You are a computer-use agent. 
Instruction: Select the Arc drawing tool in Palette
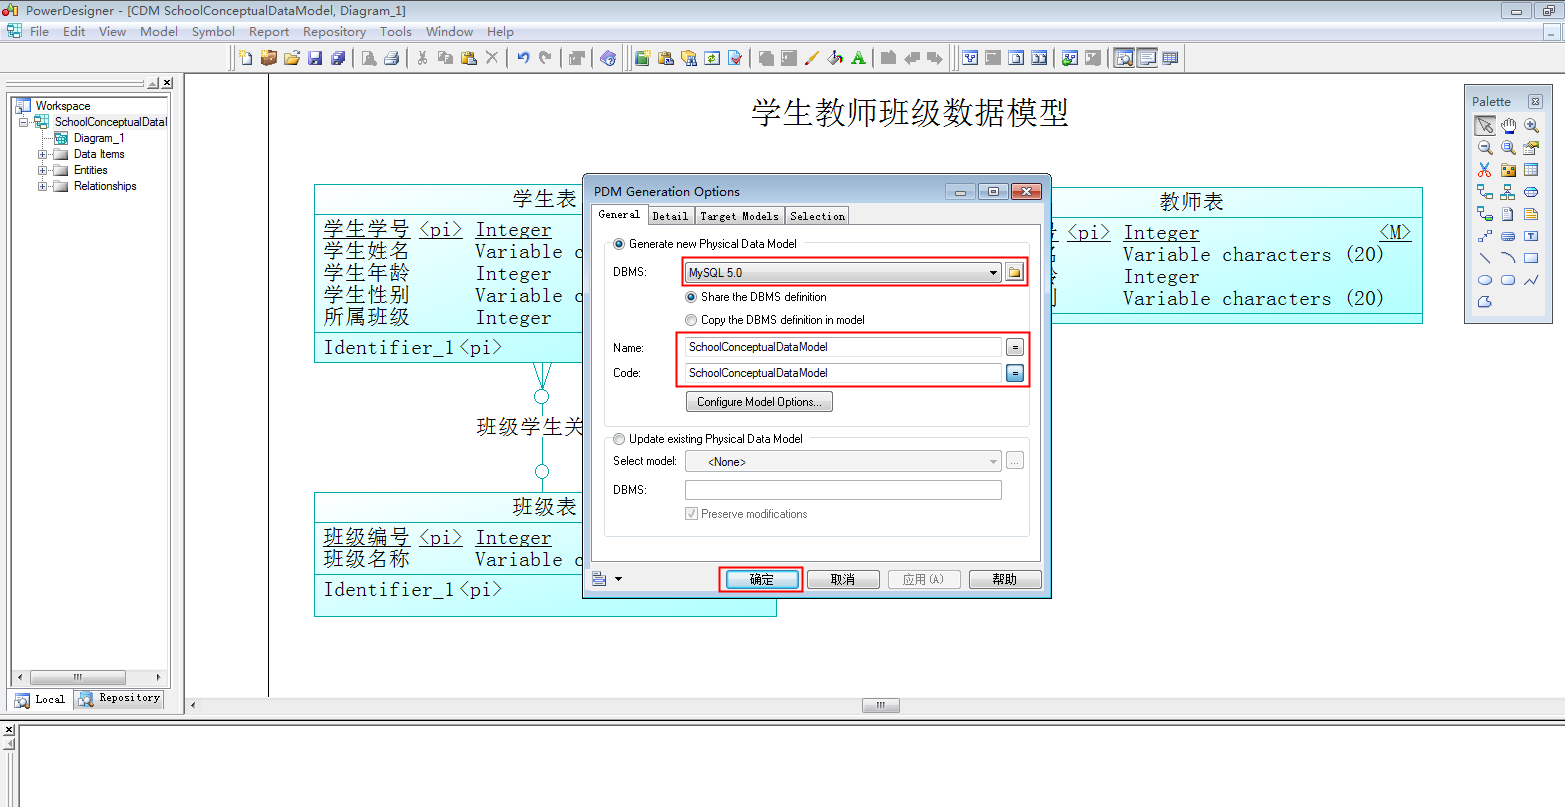[1508, 258]
